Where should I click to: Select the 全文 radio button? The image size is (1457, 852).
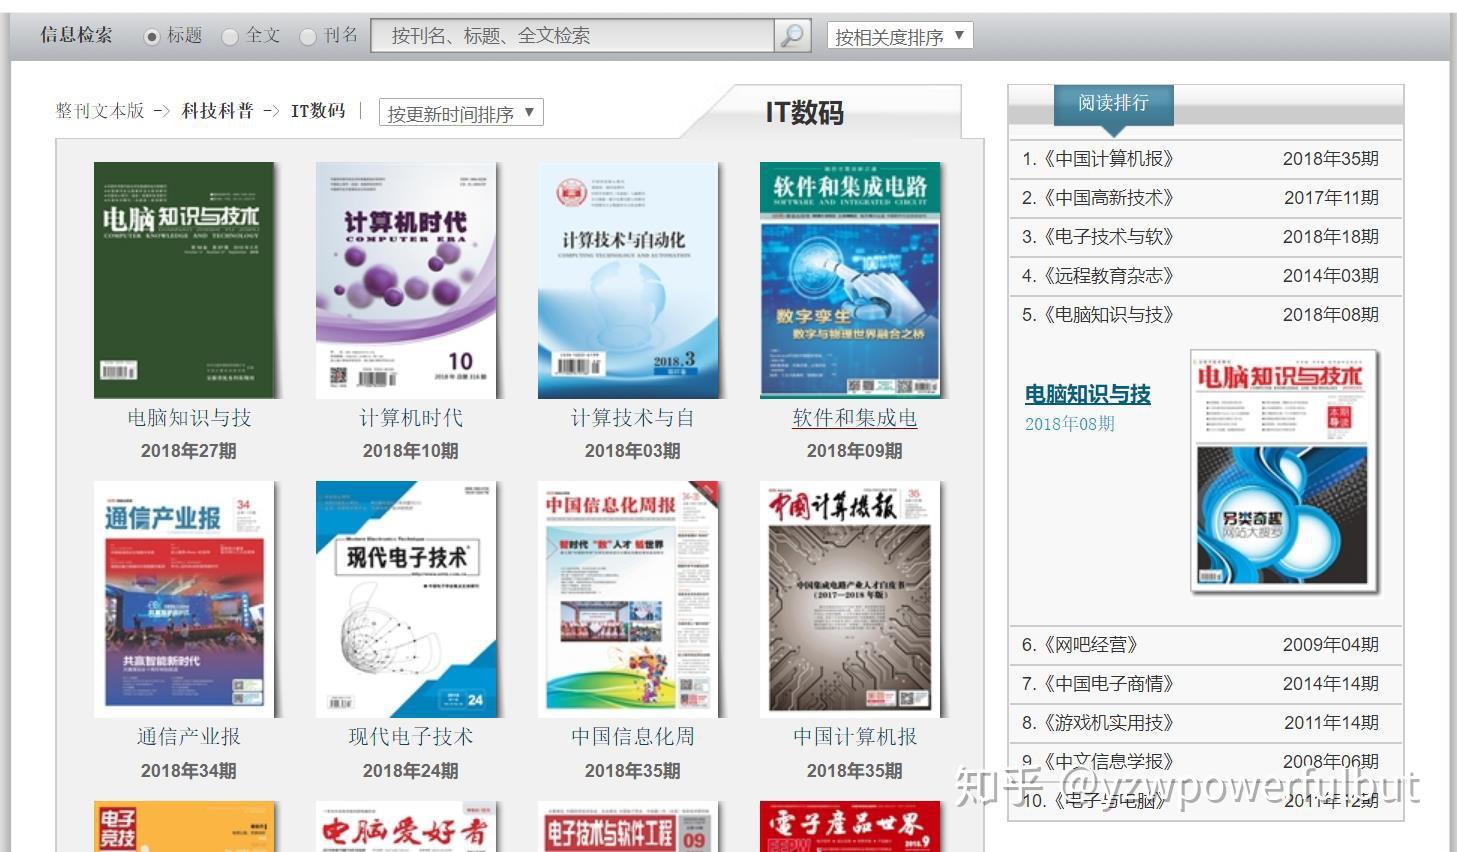(x=230, y=37)
